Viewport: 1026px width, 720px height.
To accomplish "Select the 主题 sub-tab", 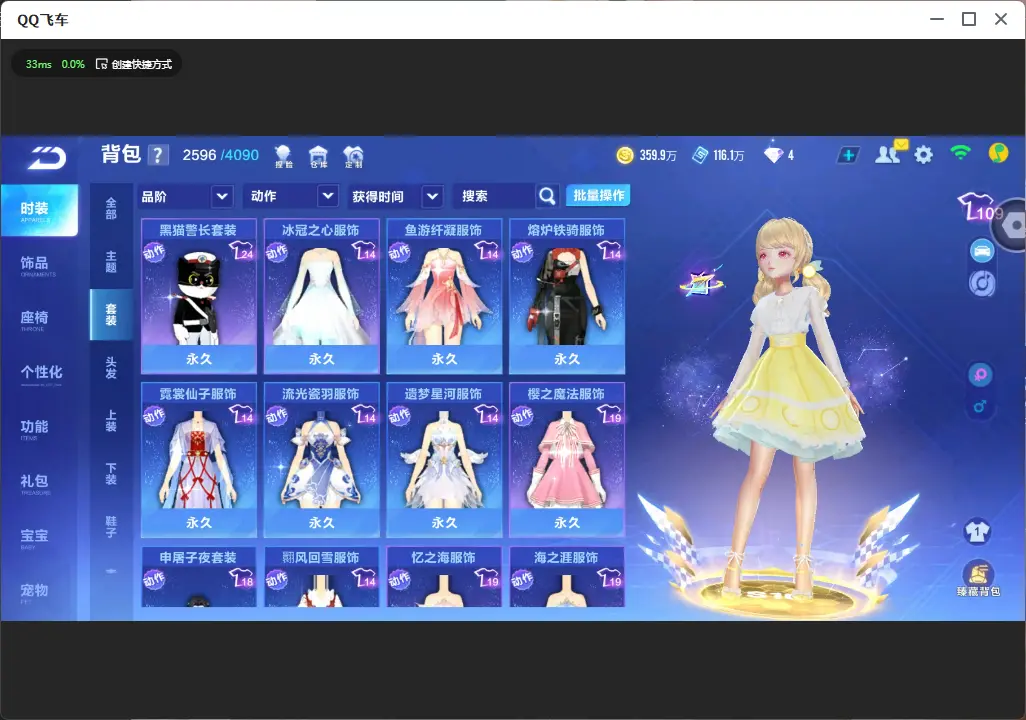I will click(111, 262).
